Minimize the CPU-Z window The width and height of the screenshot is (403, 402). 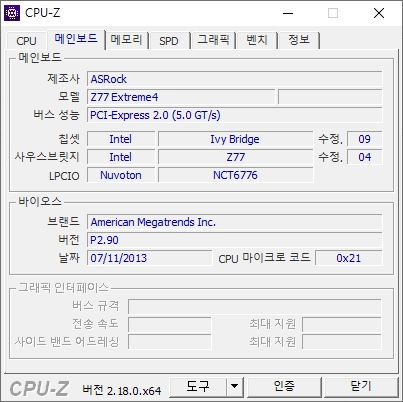[x=288, y=13]
